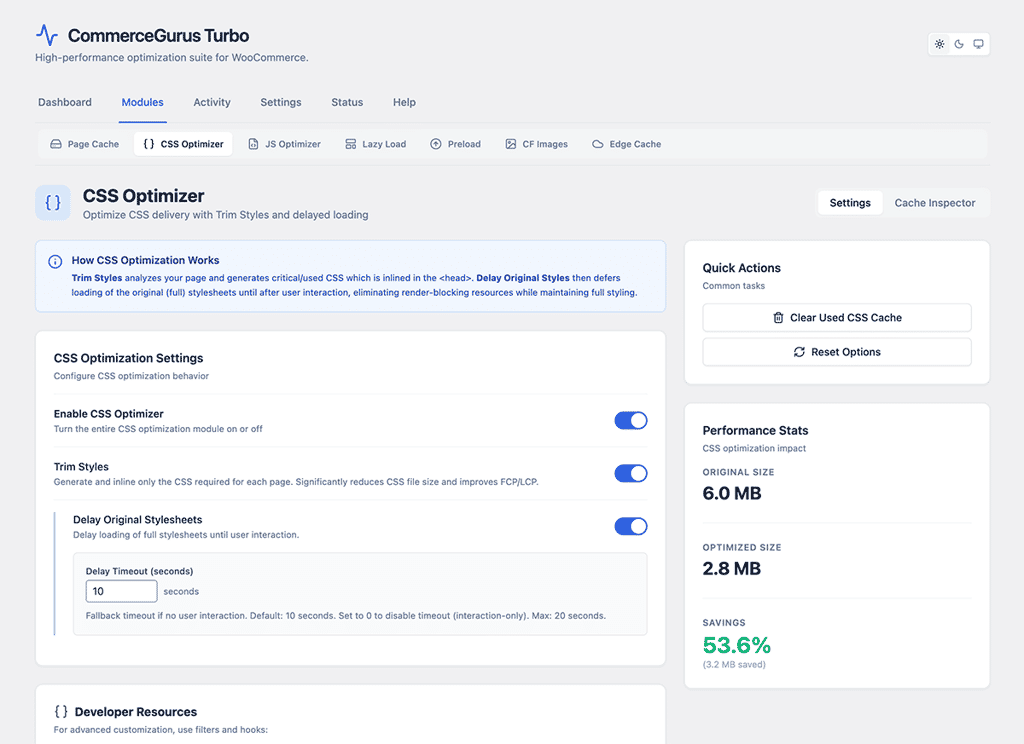The width and height of the screenshot is (1024, 744).
Task: Click the Preload arrow circle icon
Action: (436, 144)
